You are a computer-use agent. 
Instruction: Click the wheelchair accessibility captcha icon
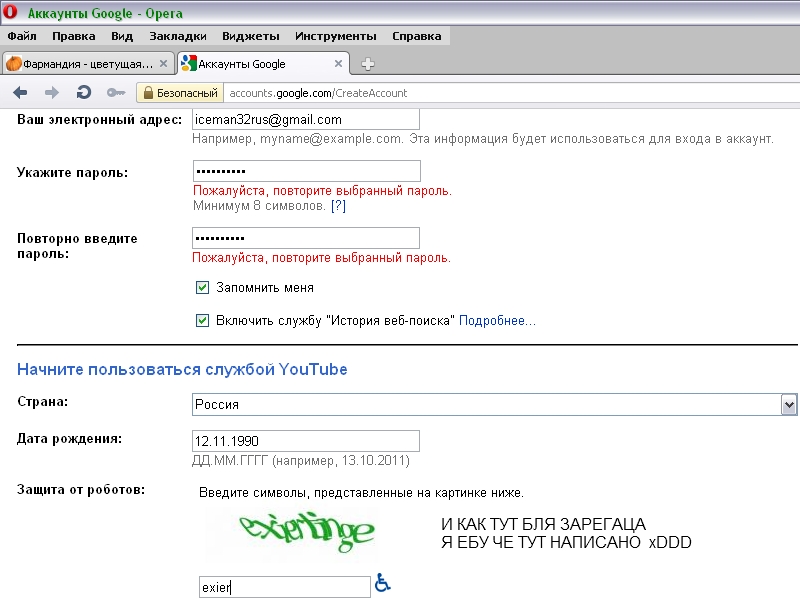(x=383, y=583)
